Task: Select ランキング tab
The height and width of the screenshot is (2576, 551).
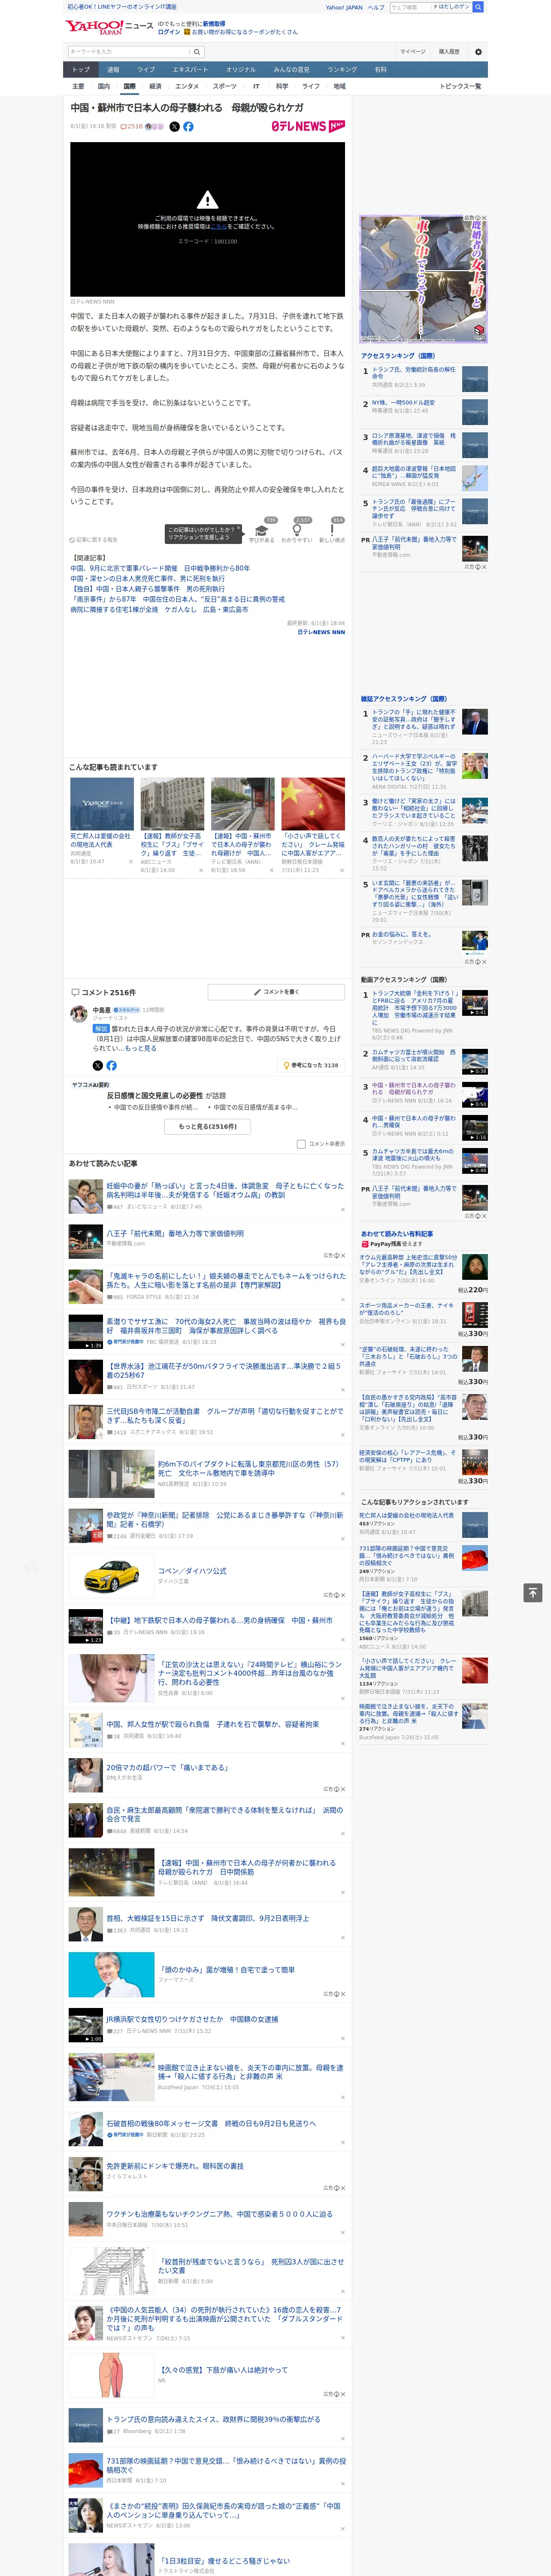Action: [x=342, y=69]
